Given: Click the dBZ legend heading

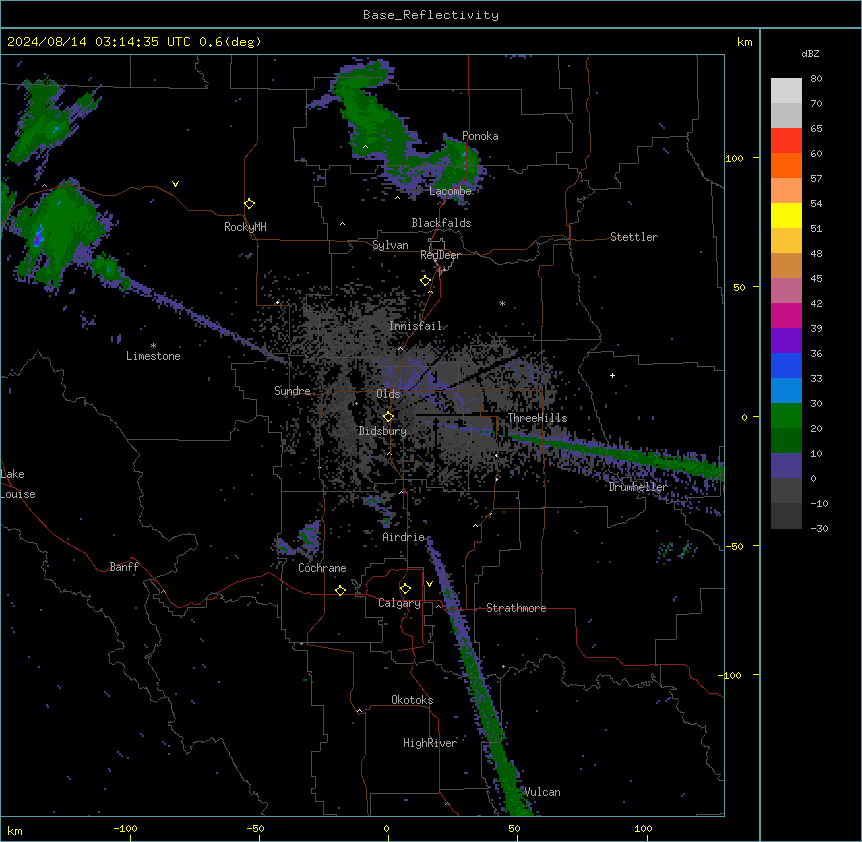Looking at the screenshot, I should pos(810,54).
